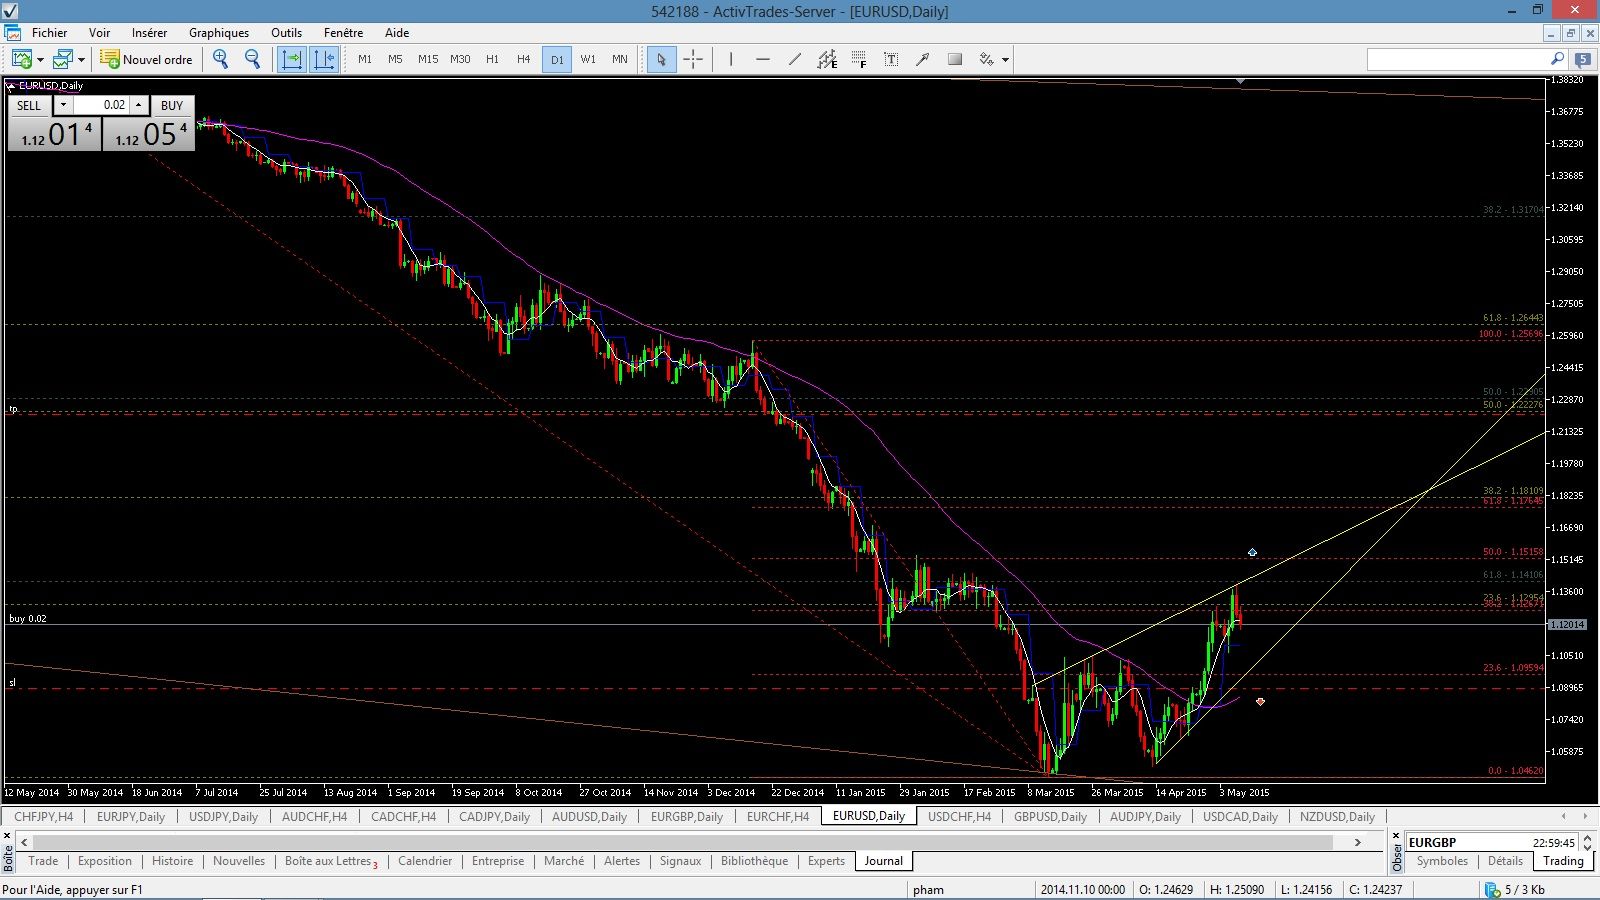The height and width of the screenshot is (900, 1600).
Task: Click the 0.02 volume input field
Action: click(101, 105)
